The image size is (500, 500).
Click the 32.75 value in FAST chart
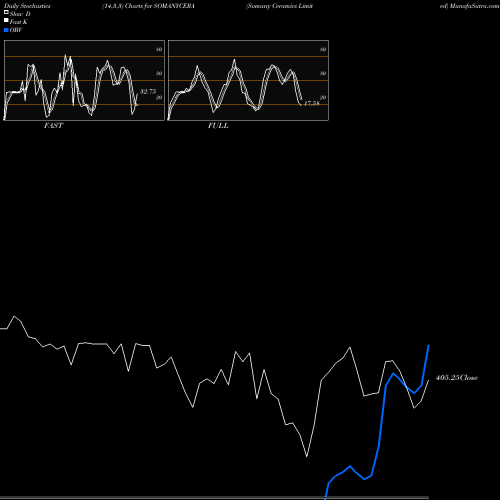[148, 91]
